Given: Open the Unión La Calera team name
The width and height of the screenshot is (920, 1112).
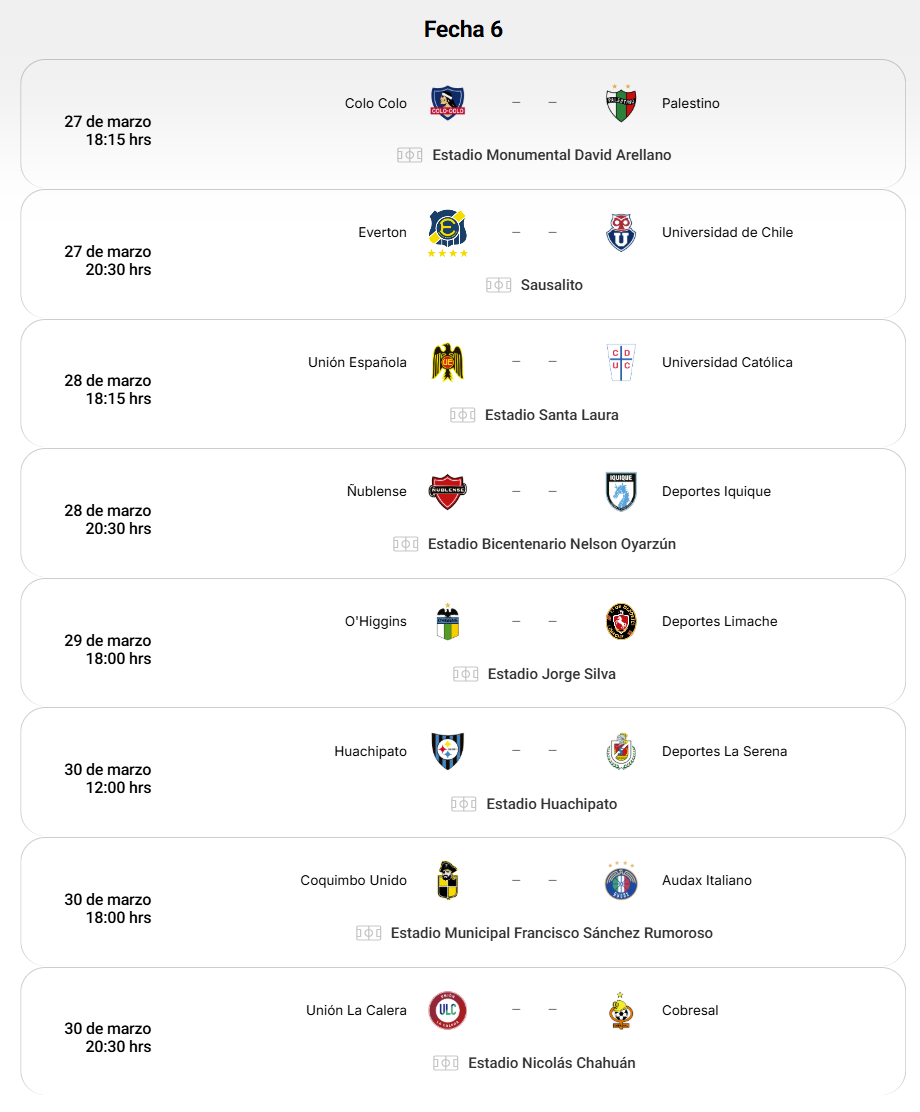Looking at the screenshot, I should coord(356,1010).
